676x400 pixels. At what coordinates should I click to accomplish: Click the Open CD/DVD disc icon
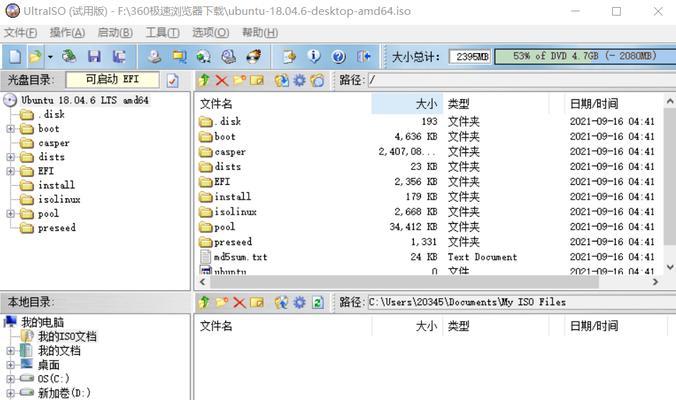point(69,56)
